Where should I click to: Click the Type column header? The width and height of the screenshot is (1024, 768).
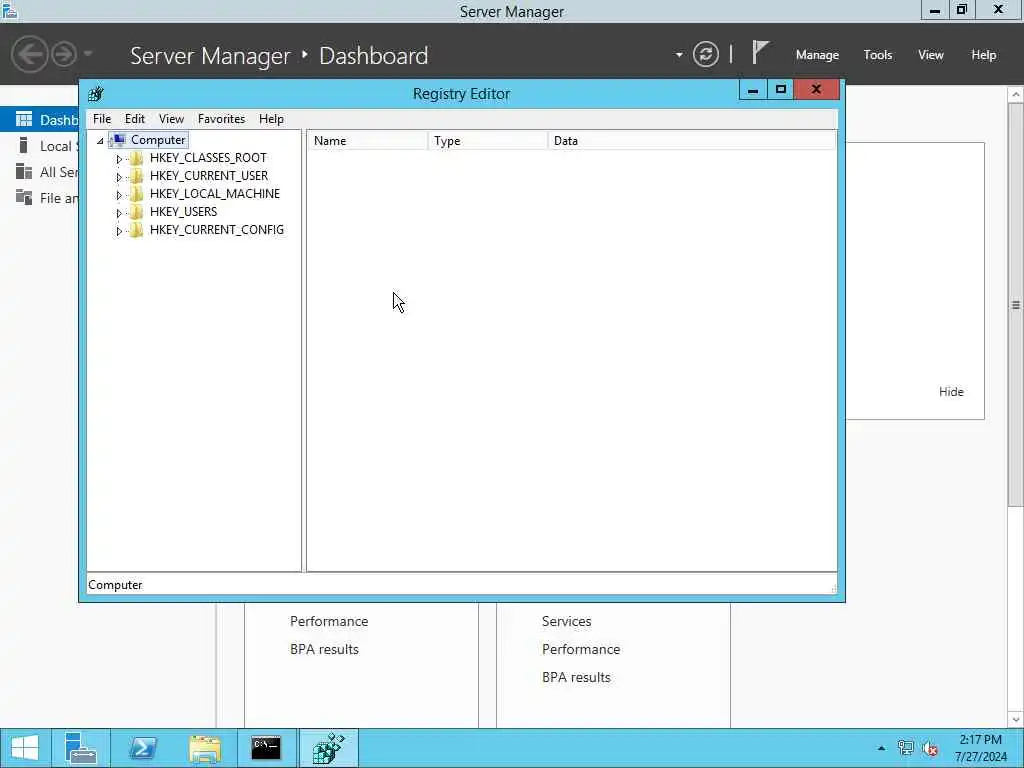coord(488,140)
